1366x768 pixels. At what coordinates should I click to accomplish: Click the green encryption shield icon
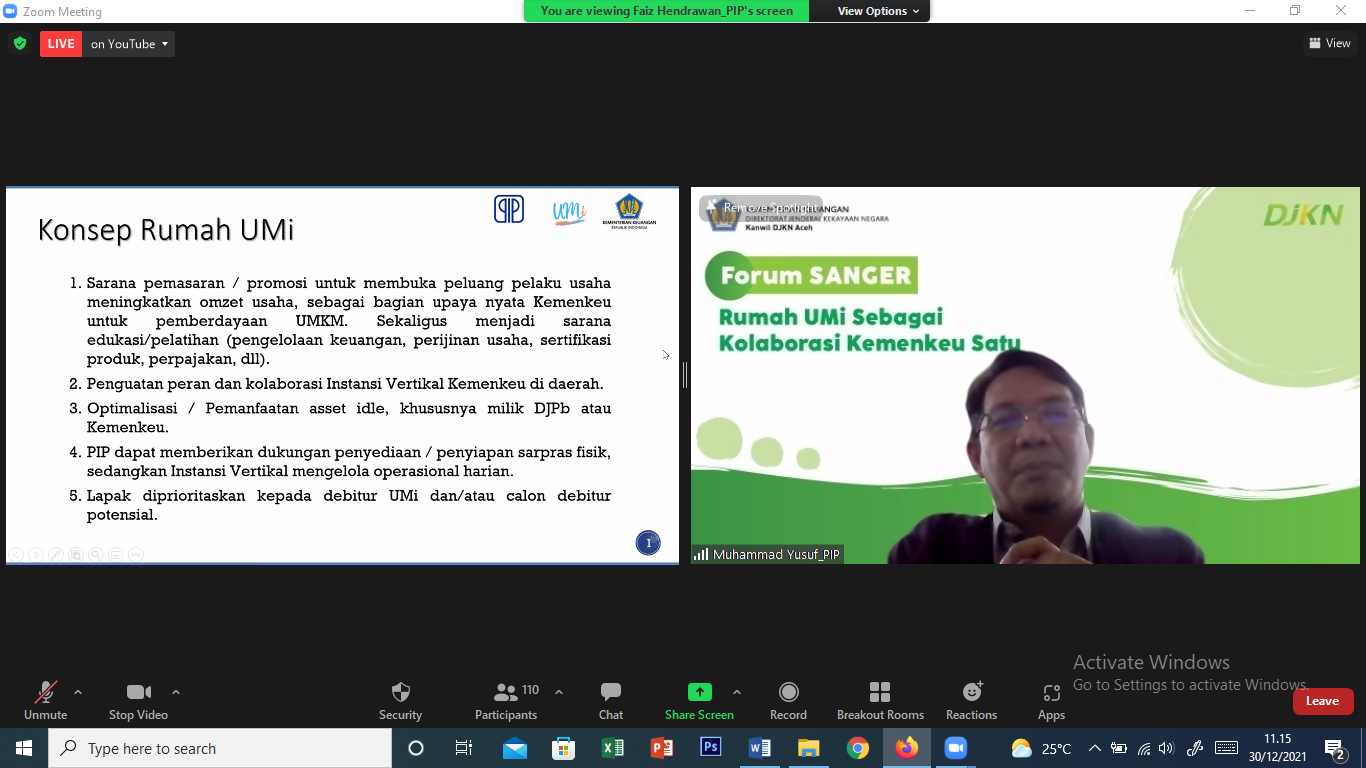coord(20,43)
